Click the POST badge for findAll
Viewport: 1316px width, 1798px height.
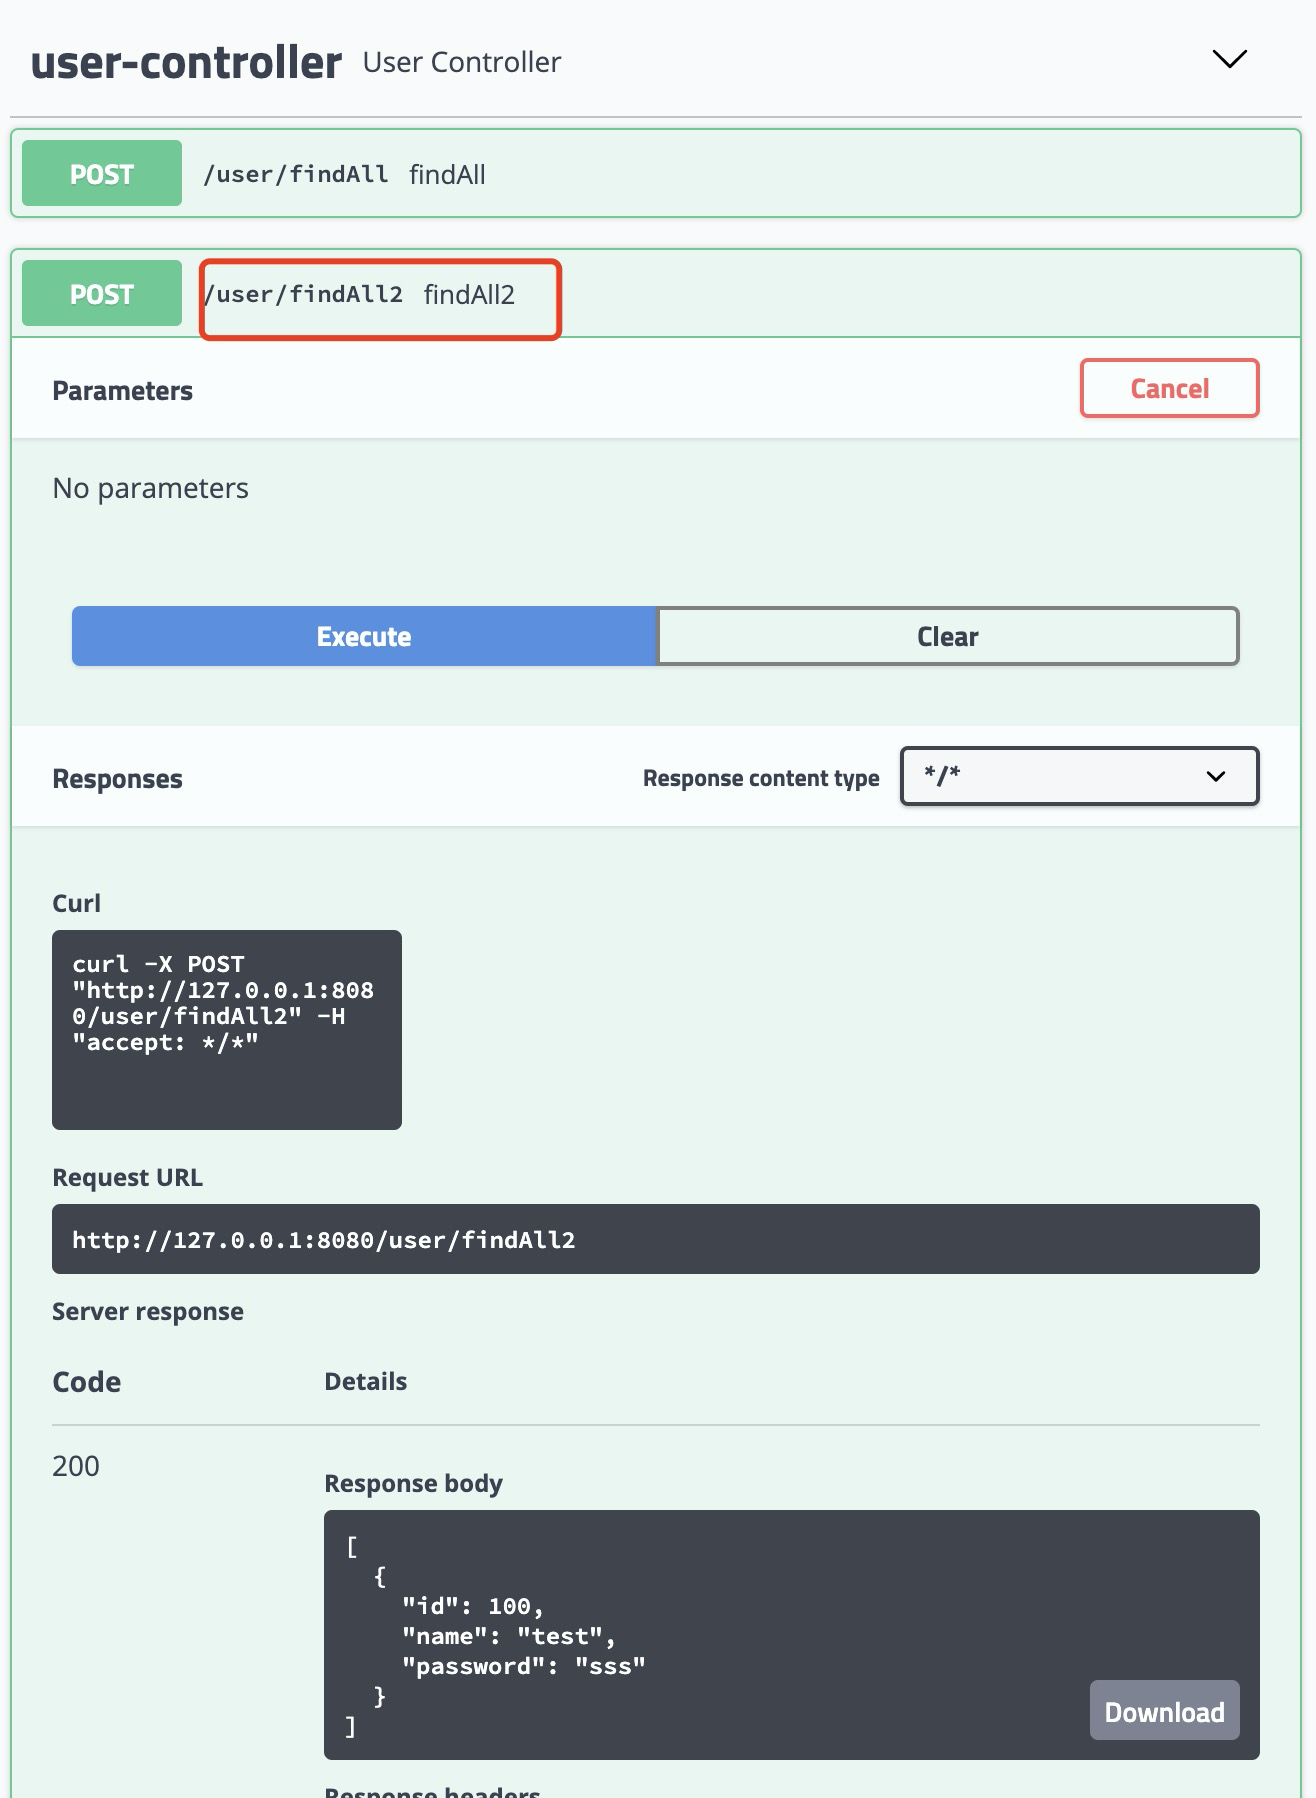pos(102,174)
